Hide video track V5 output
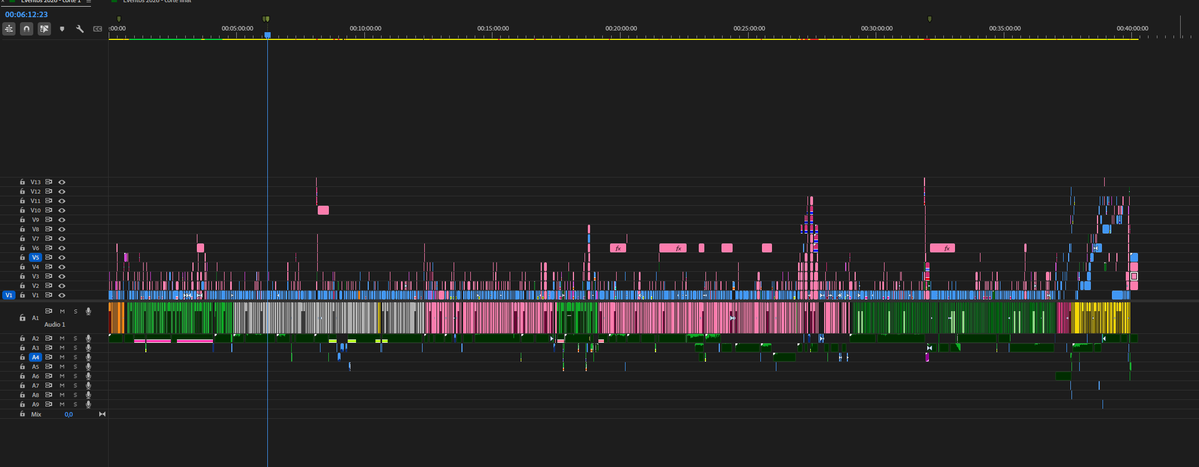Image resolution: width=1199 pixels, height=467 pixels. tap(62, 258)
